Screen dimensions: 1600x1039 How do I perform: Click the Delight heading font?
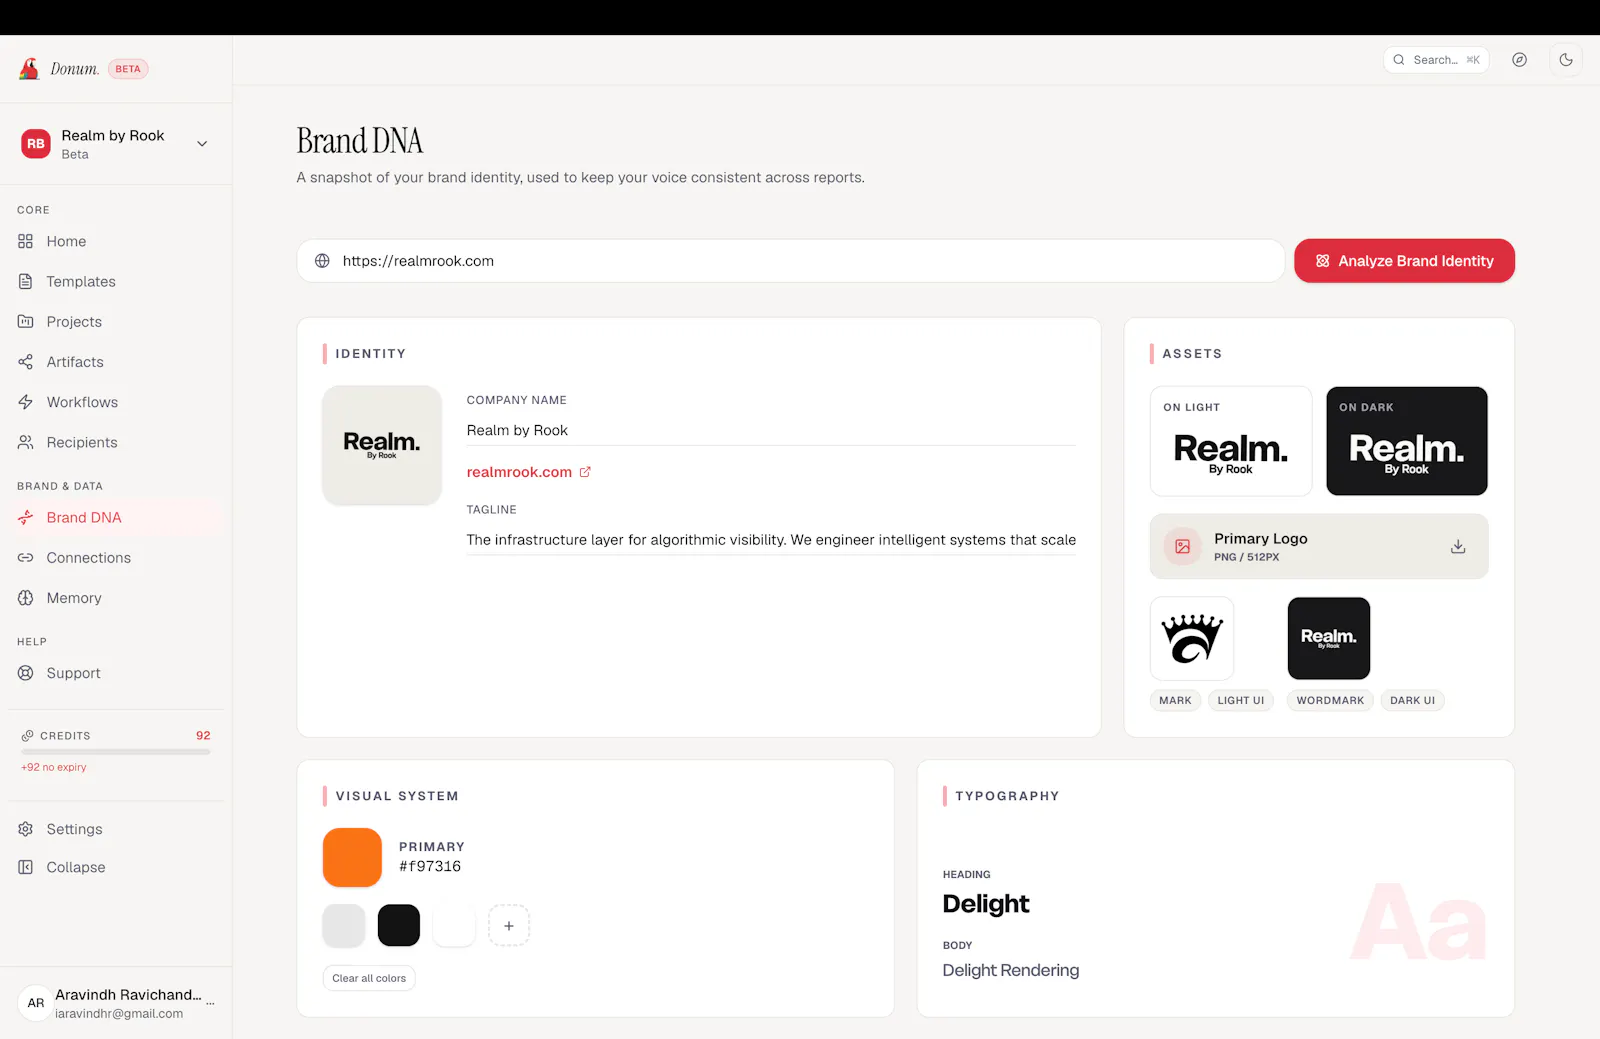[x=986, y=904]
